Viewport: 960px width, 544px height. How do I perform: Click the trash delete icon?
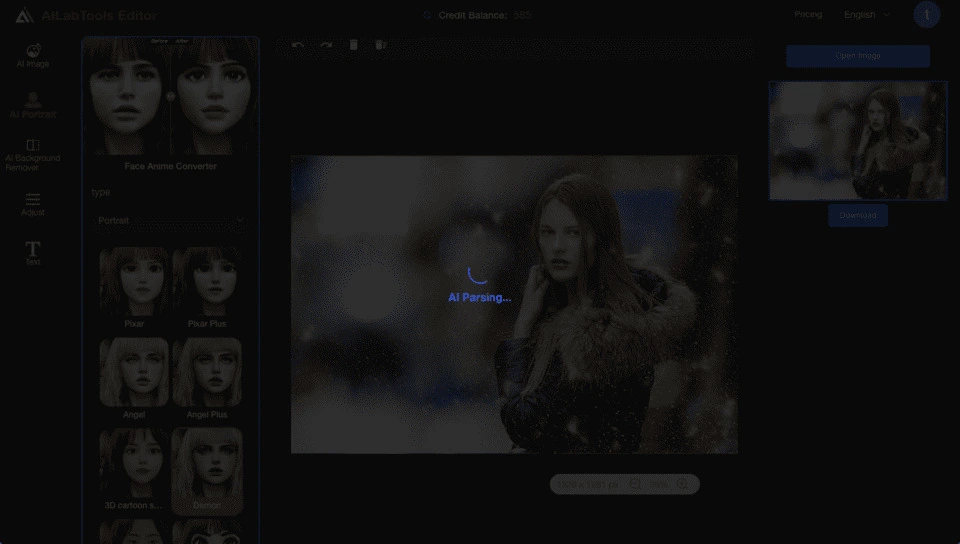click(353, 45)
